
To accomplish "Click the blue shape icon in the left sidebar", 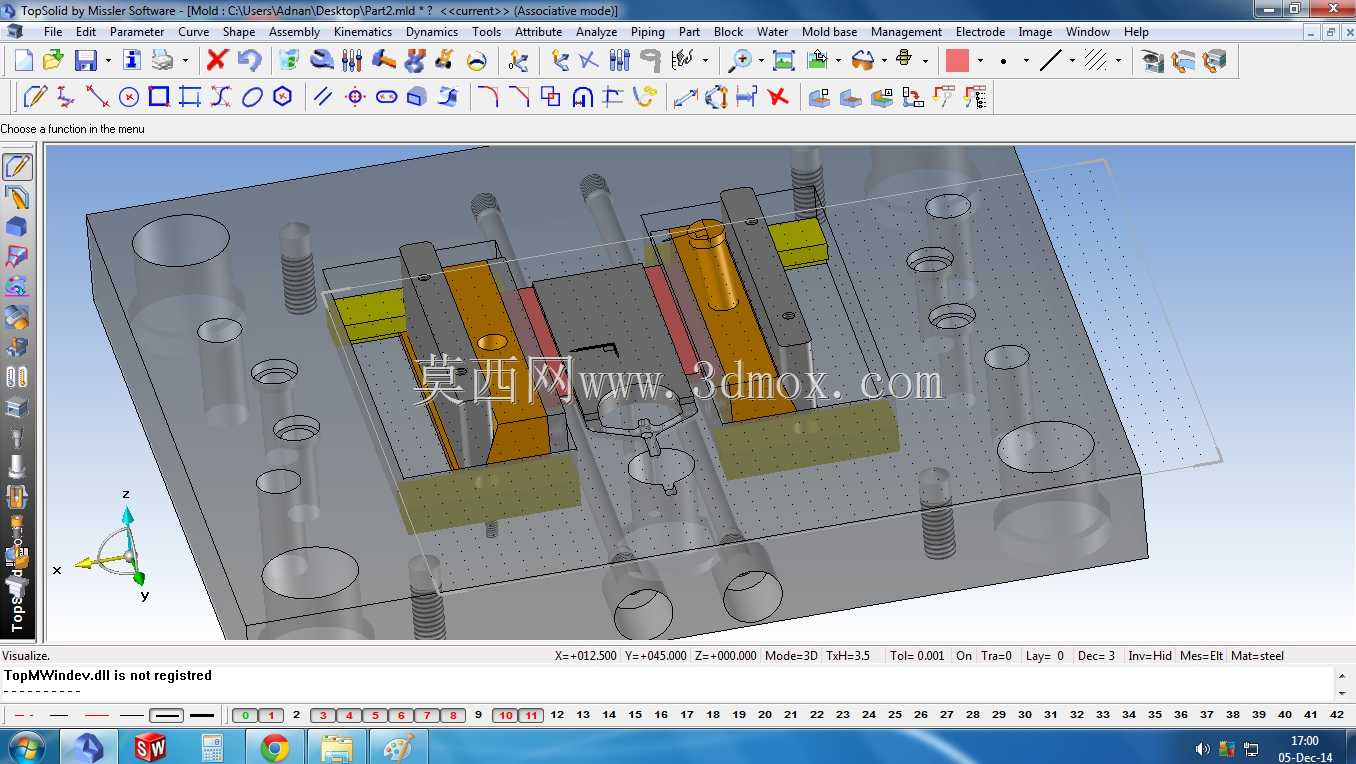I will (x=17, y=227).
